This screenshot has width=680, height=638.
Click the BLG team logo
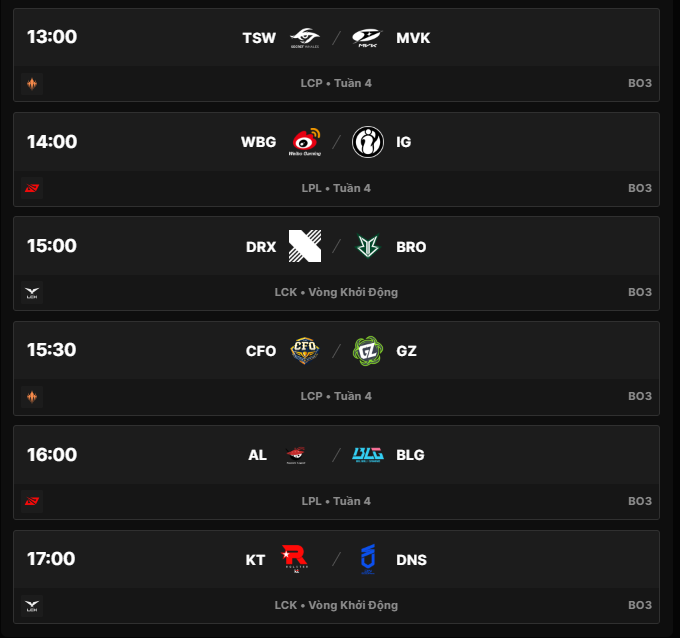[x=367, y=455]
